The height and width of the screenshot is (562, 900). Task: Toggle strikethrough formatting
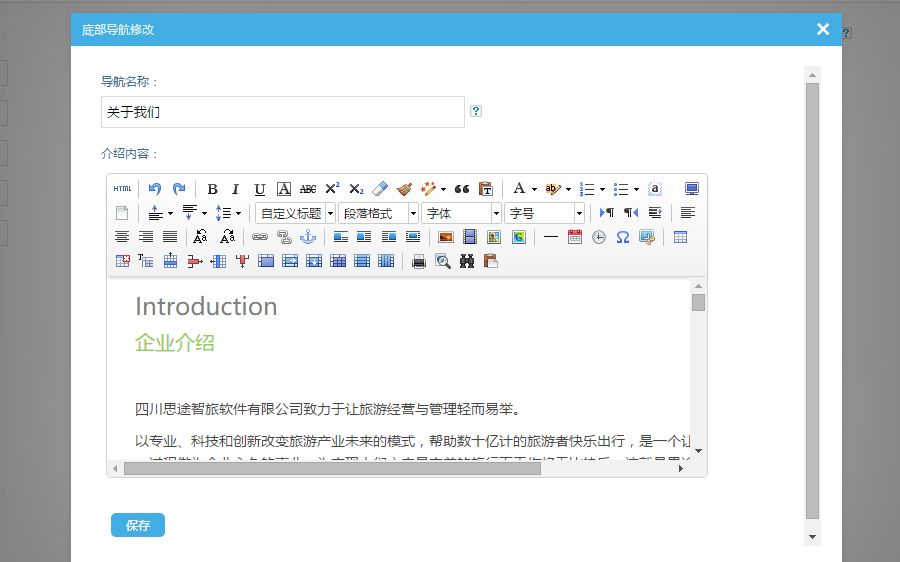[308, 189]
